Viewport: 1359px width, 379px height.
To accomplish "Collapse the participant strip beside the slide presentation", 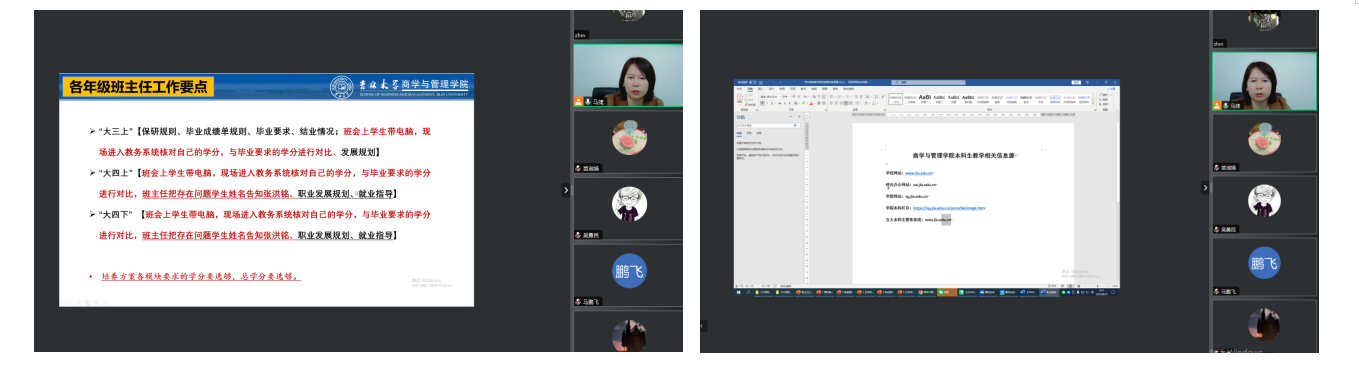I will 566,189.
